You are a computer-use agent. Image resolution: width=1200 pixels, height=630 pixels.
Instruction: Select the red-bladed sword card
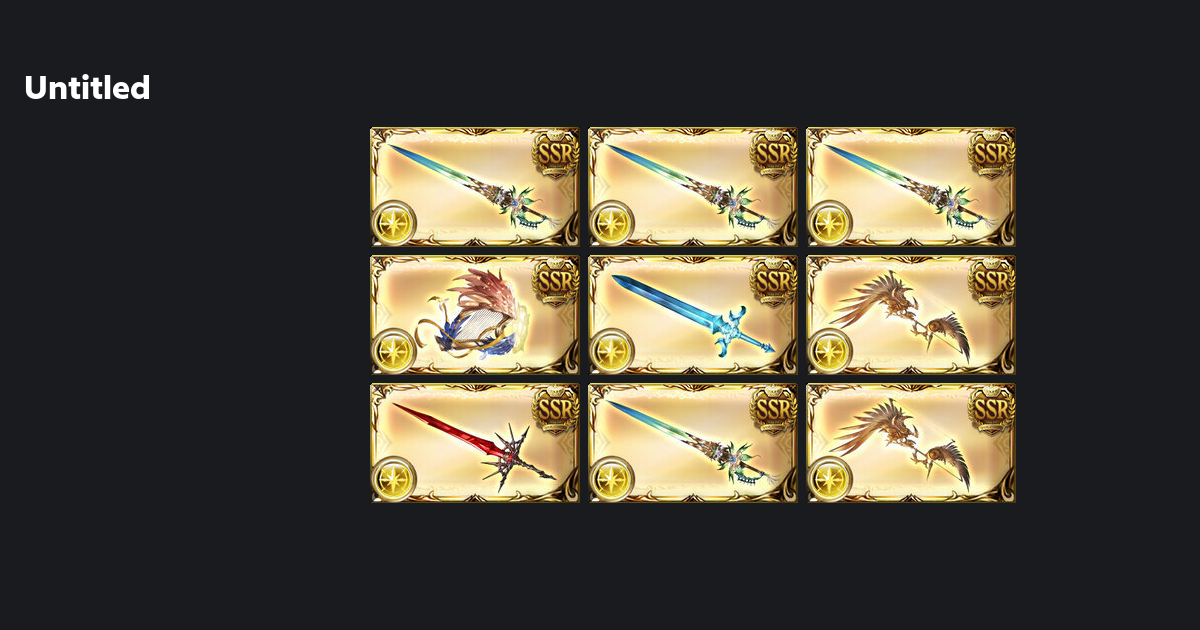click(x=475, y=443)
